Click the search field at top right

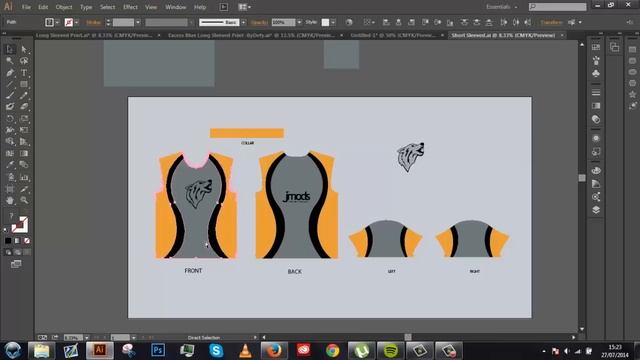558,7
